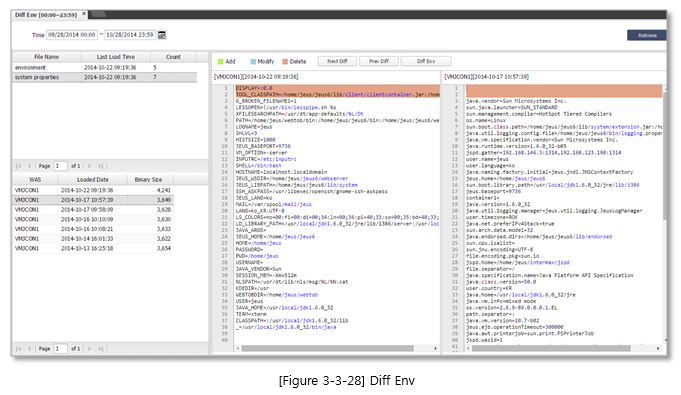The width and height of the screenshot is (681, 395).
Task: Click the java.vendor=Sun Microsystems Inc. line
Action: pyautogui.click(x=516, y=101)
